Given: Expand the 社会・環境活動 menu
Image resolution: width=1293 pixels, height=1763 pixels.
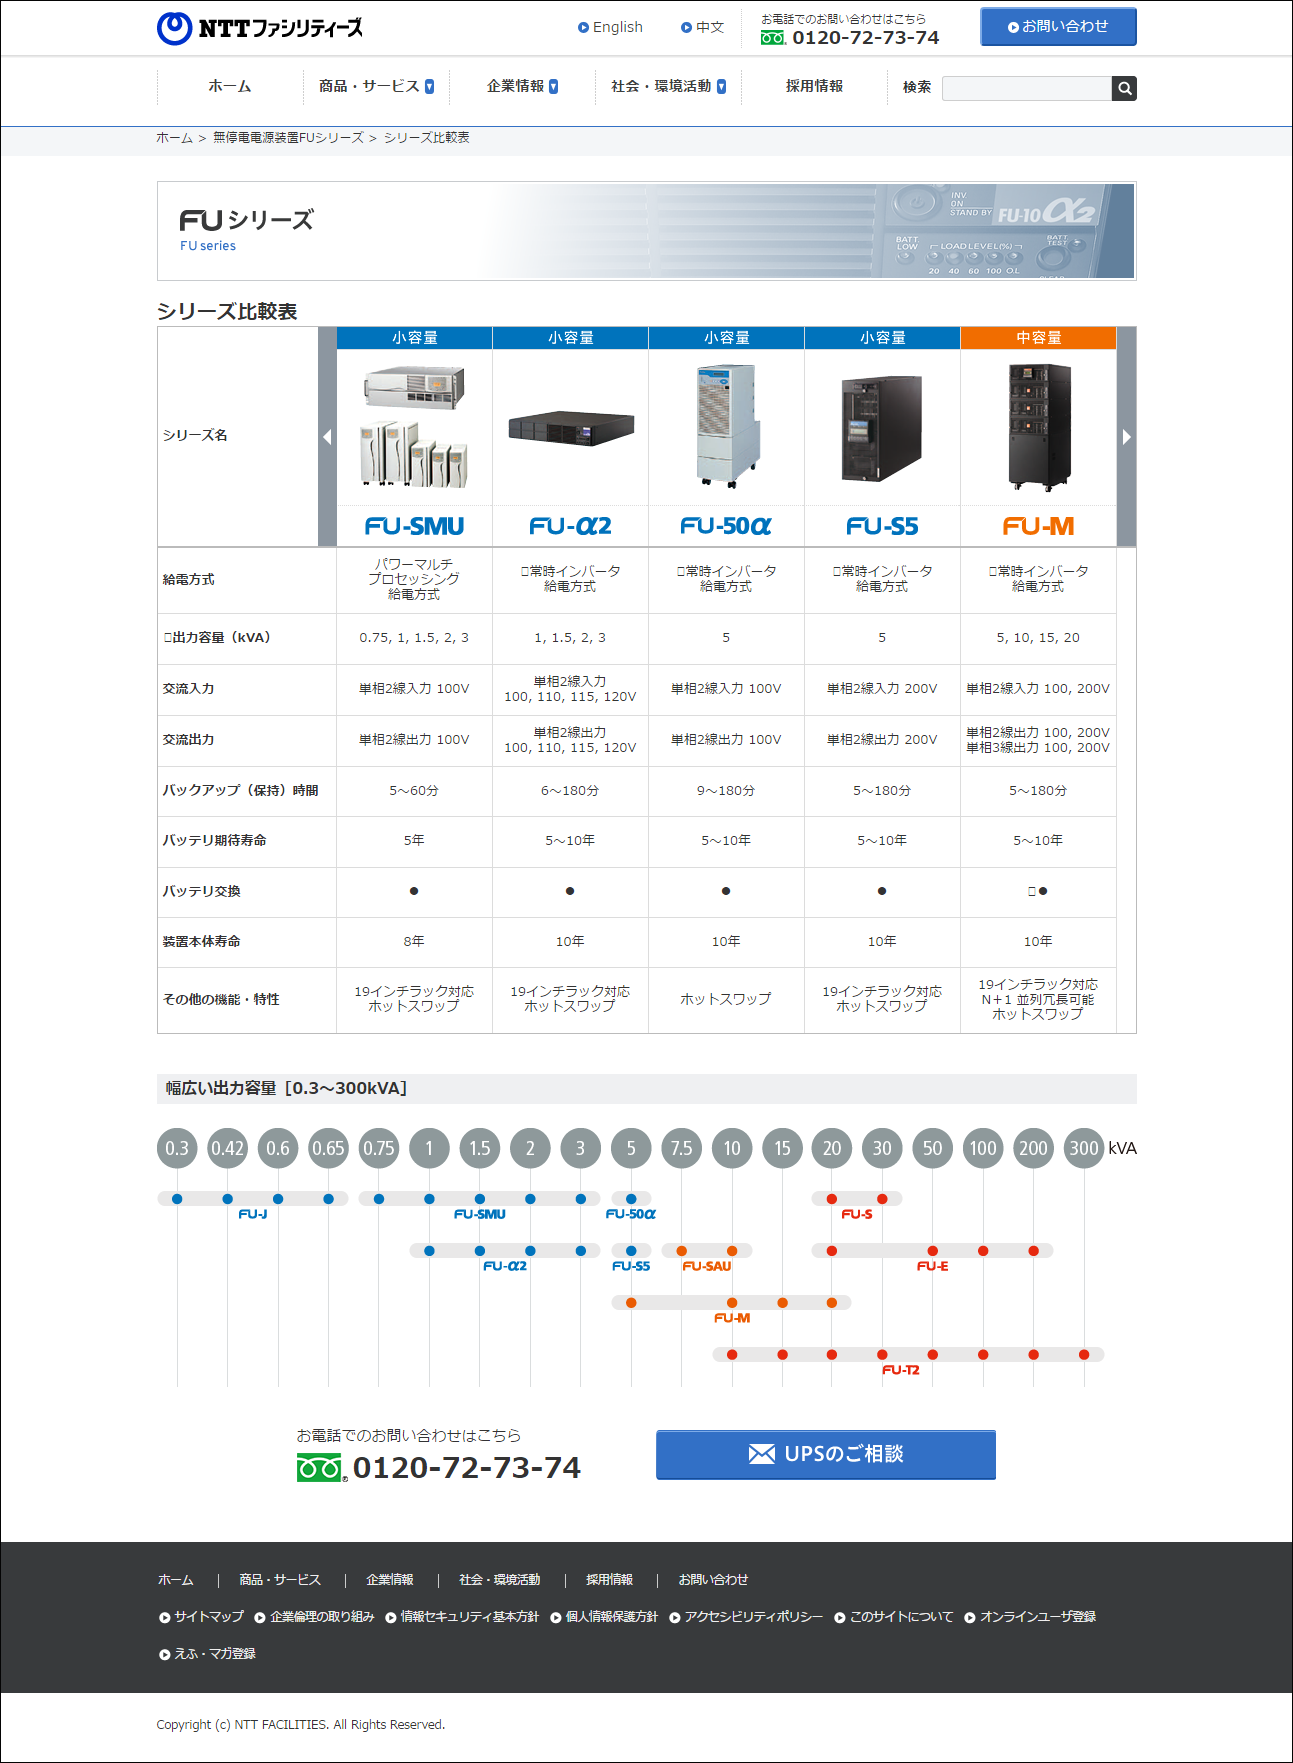Looking at the screenshot, I should pyautogui.click(x=668, y=86).
